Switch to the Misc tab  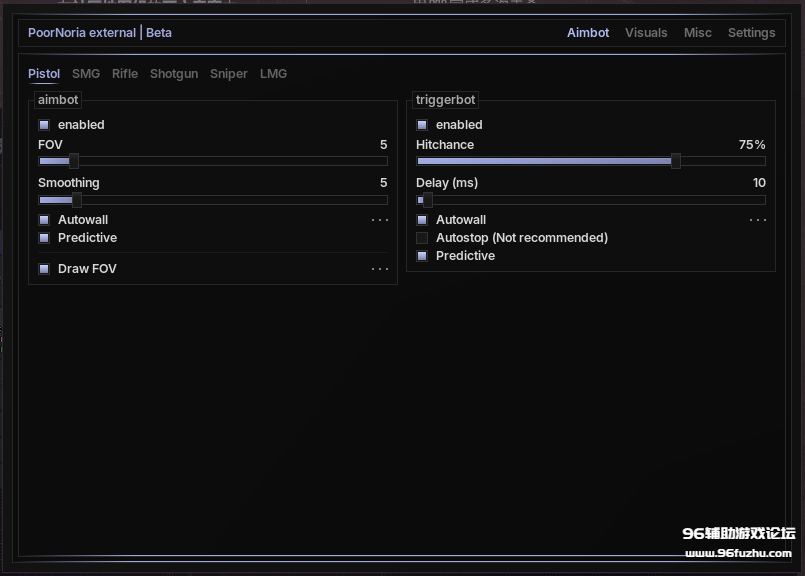tap(697, 33)
